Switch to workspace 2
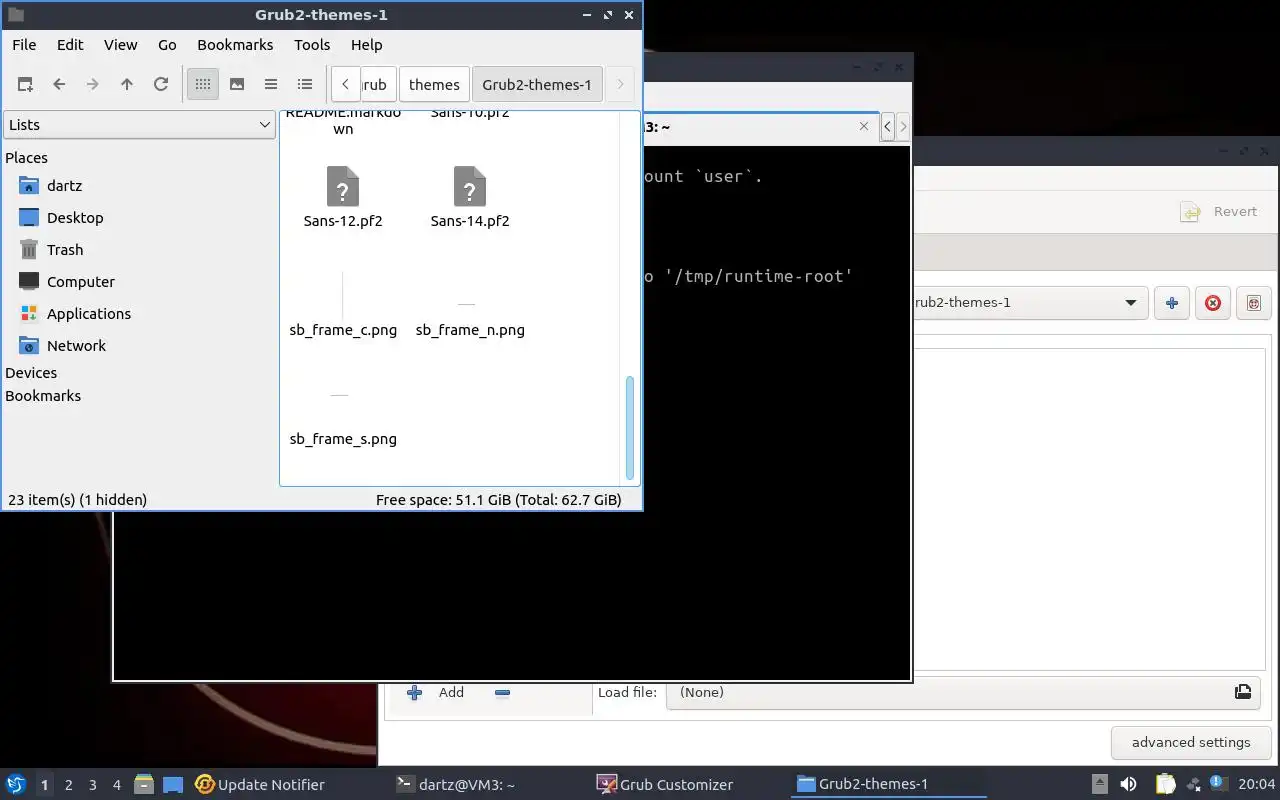 [69, 785]
